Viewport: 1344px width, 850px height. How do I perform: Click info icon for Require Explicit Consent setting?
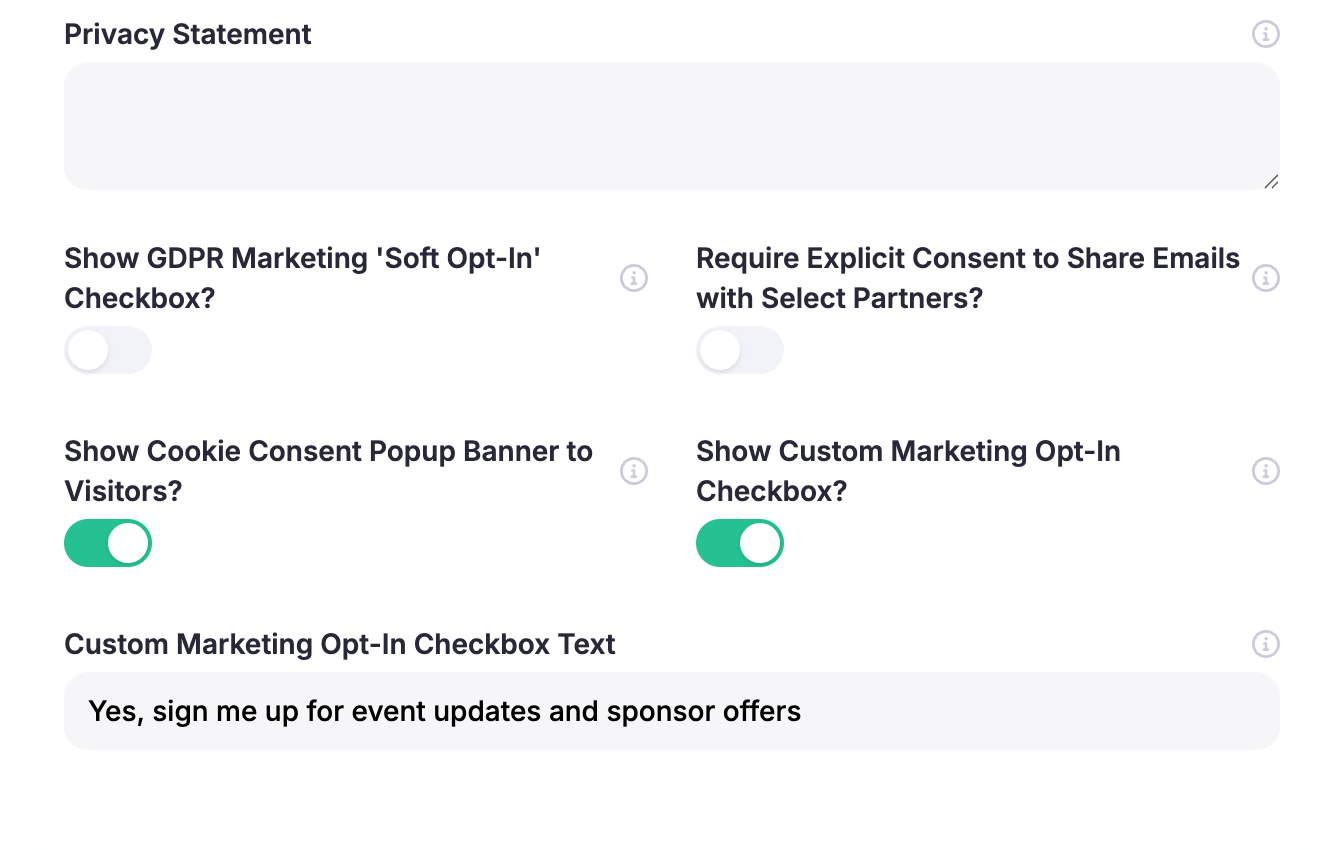1266,278
